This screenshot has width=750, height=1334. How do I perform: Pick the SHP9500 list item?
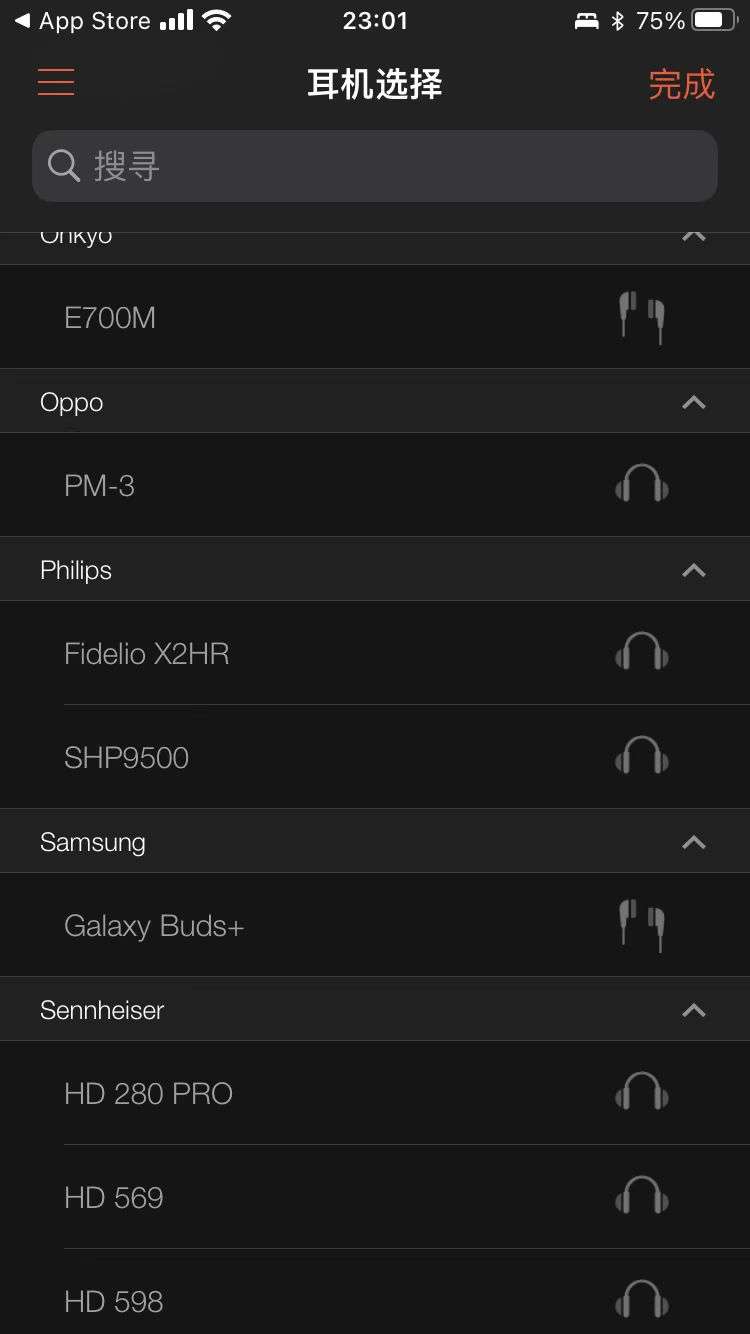click(x=127, y=758)
